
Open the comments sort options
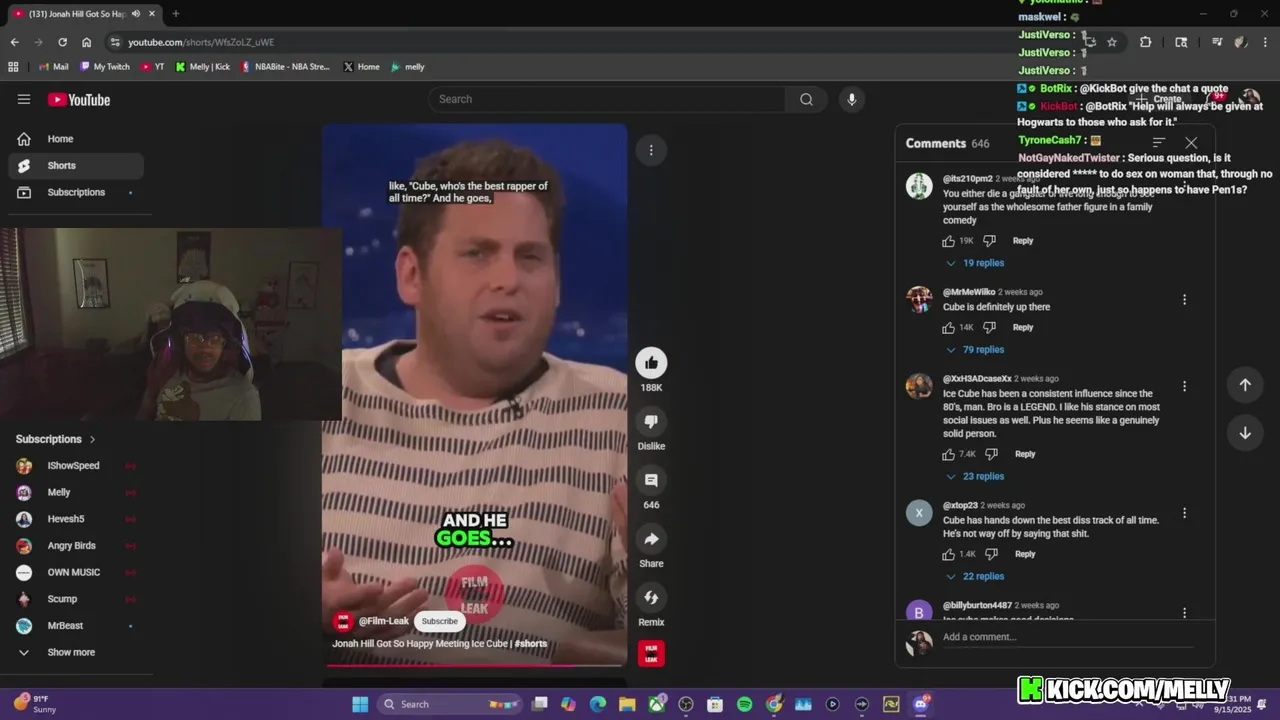point(1159,143)
